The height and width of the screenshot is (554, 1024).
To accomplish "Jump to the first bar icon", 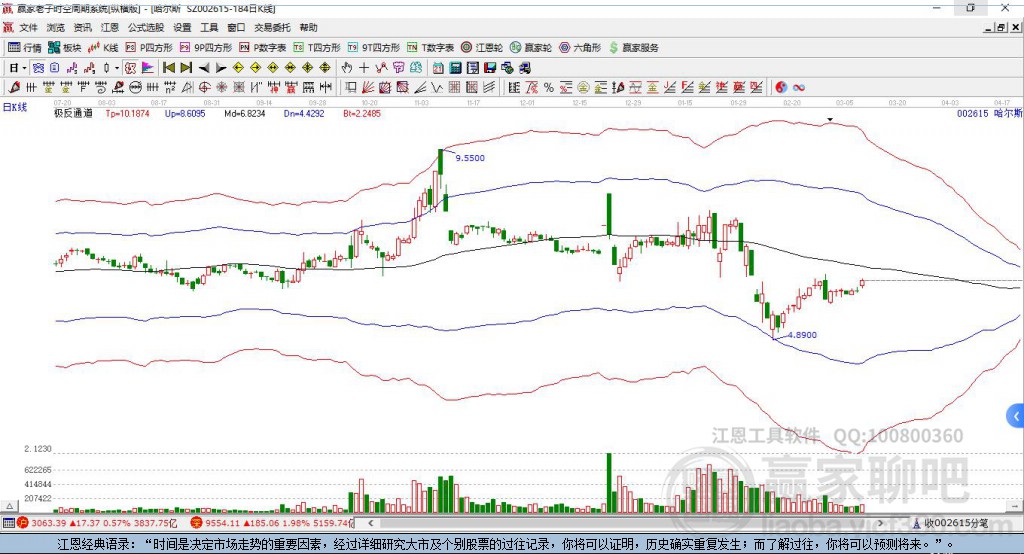I will coord(168,68).
